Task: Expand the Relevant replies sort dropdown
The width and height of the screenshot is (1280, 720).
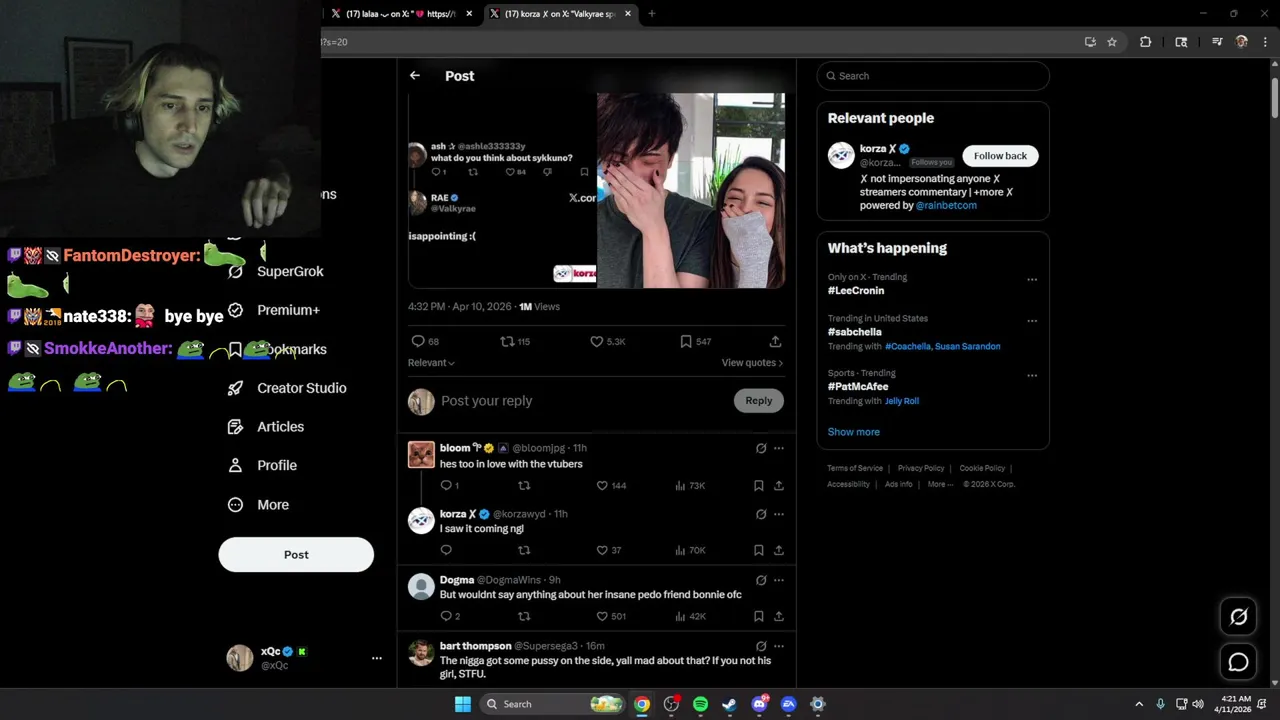Action: (431, 363)
